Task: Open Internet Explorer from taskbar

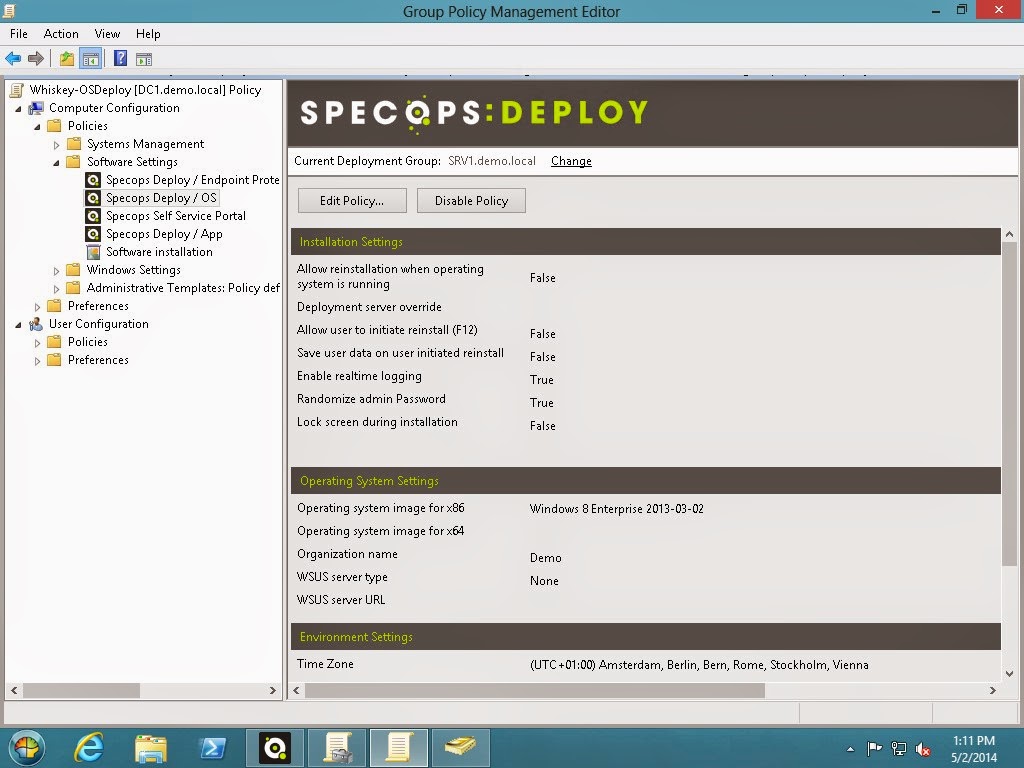Action: (89, 748)
